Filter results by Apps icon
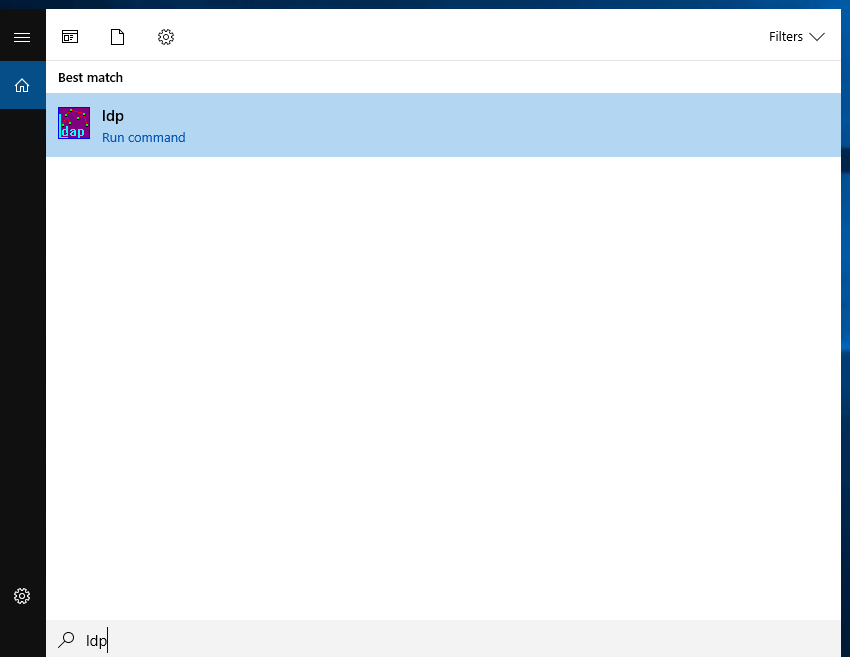The image size is (850, 657). [70, 37]
